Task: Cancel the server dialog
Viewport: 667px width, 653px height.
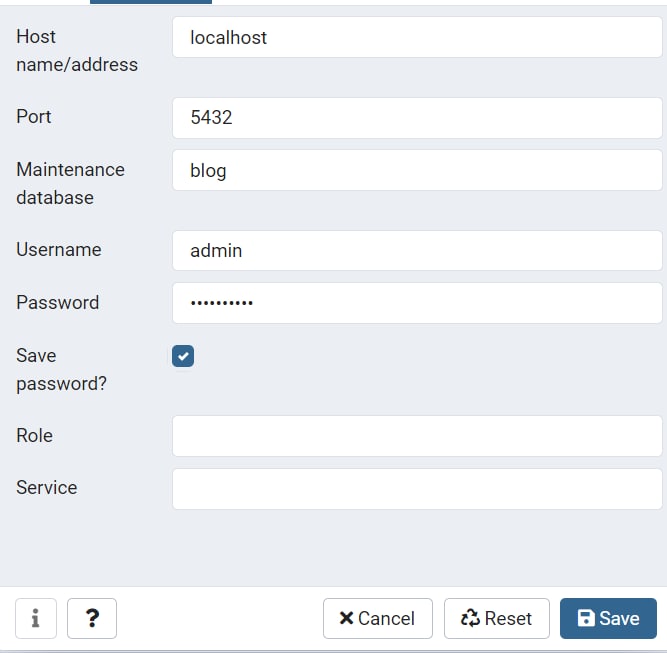Action: [x=378, y=618]
